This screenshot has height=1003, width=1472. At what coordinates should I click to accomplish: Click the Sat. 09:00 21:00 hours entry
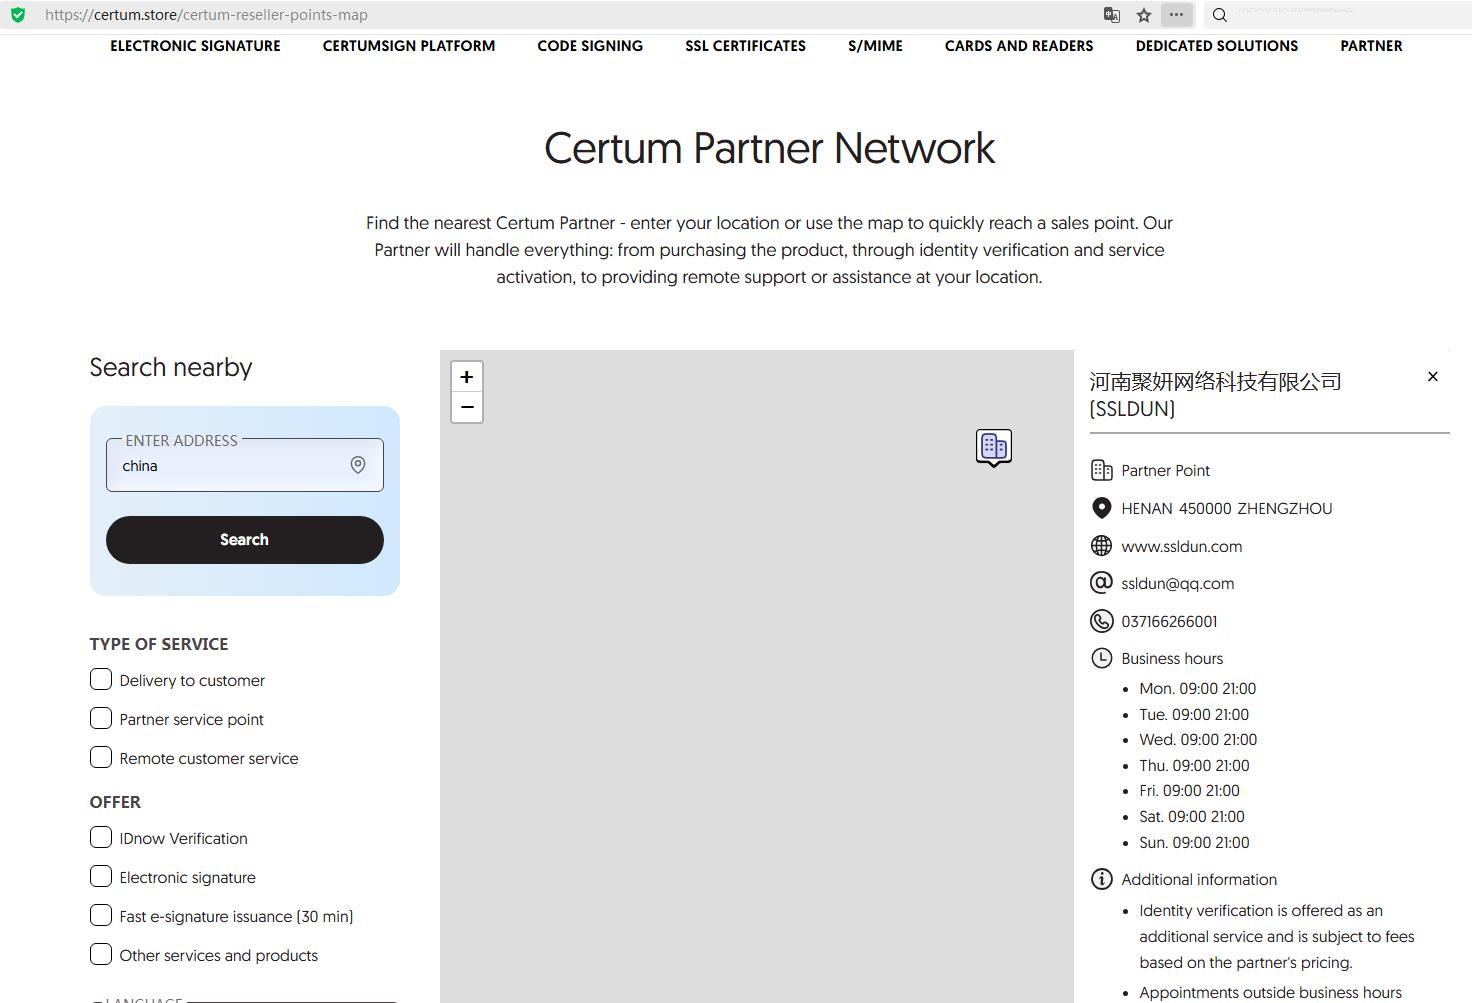pos(1192,817)
